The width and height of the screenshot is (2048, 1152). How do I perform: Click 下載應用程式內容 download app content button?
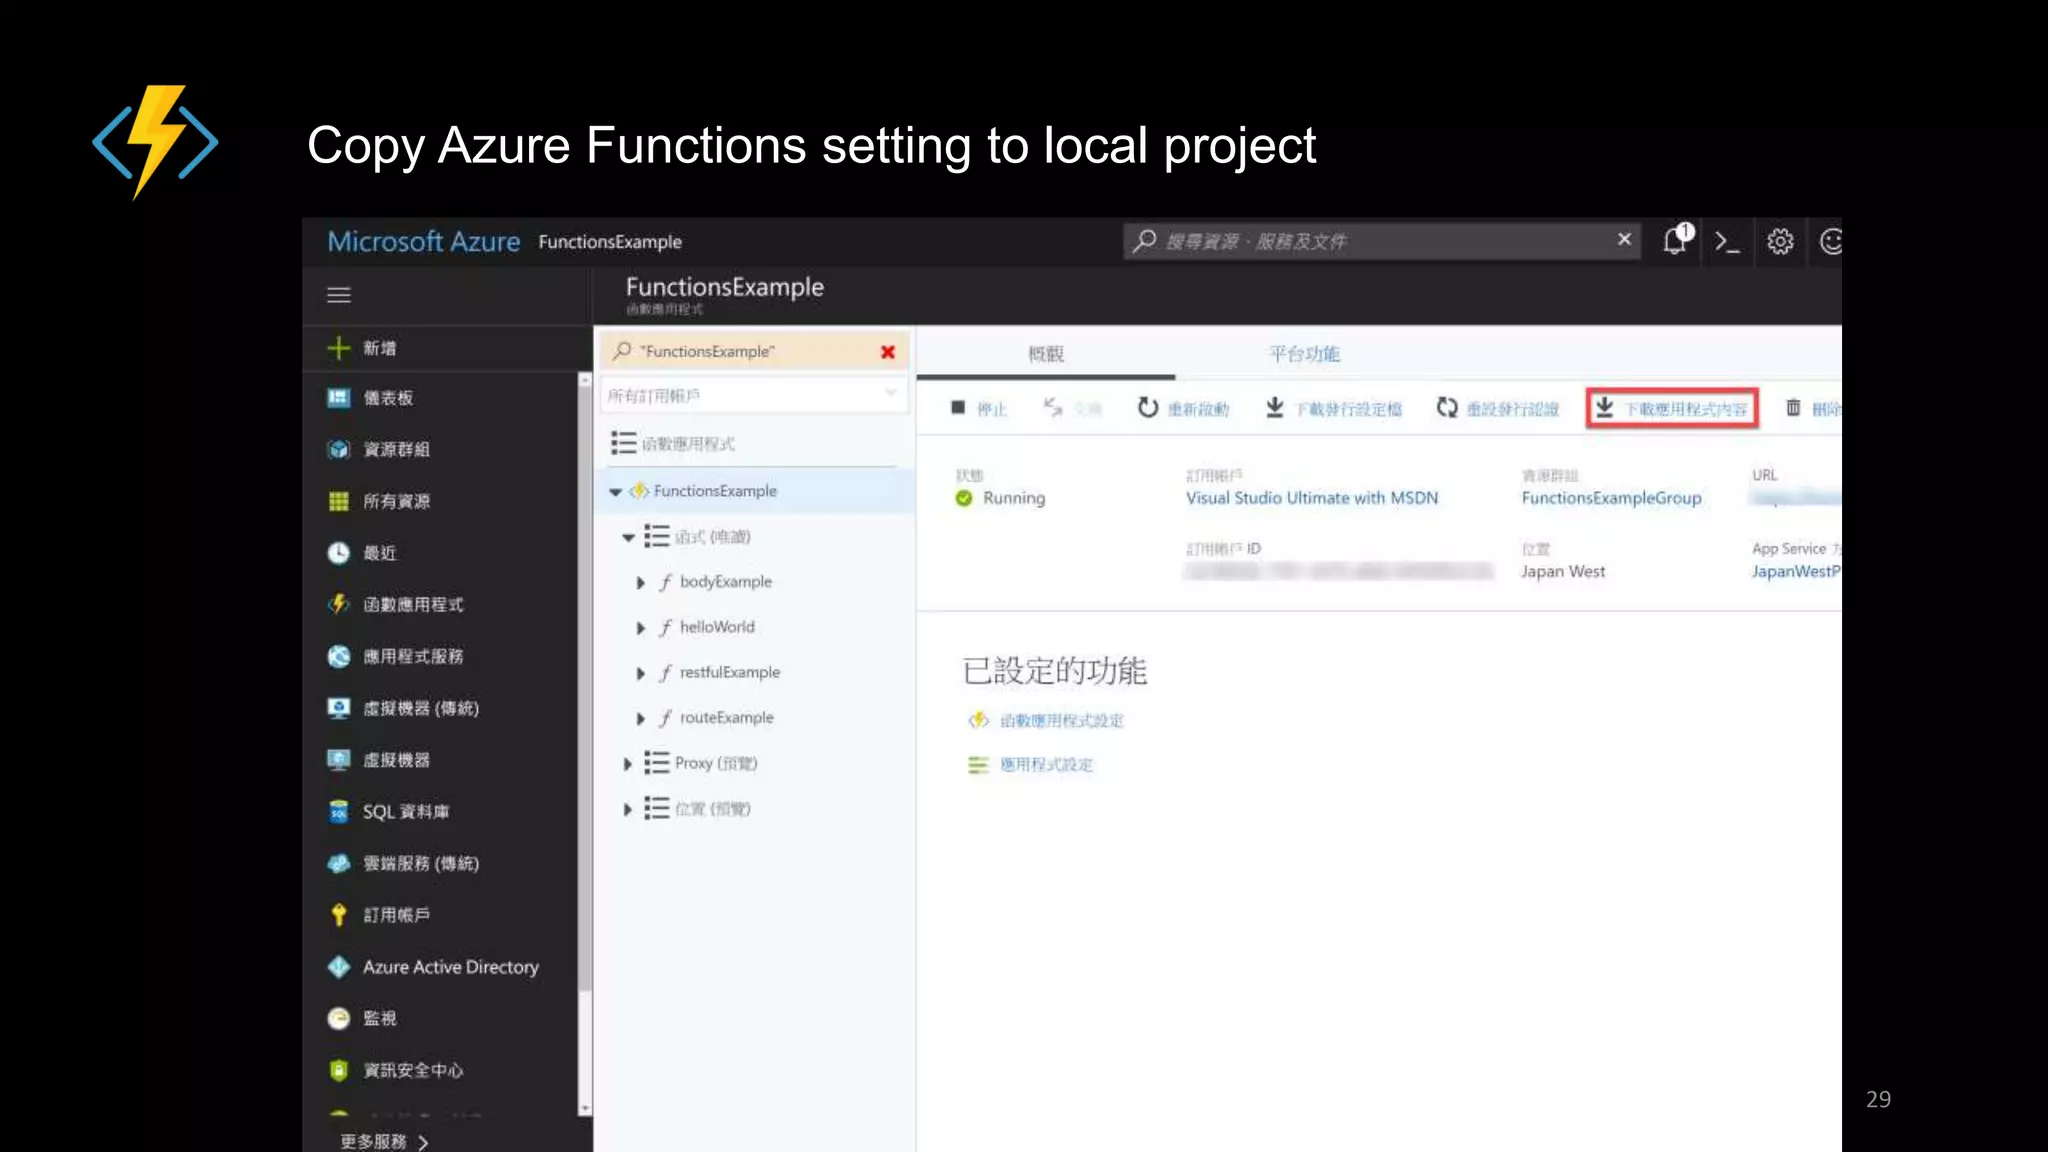(1672, 408)
